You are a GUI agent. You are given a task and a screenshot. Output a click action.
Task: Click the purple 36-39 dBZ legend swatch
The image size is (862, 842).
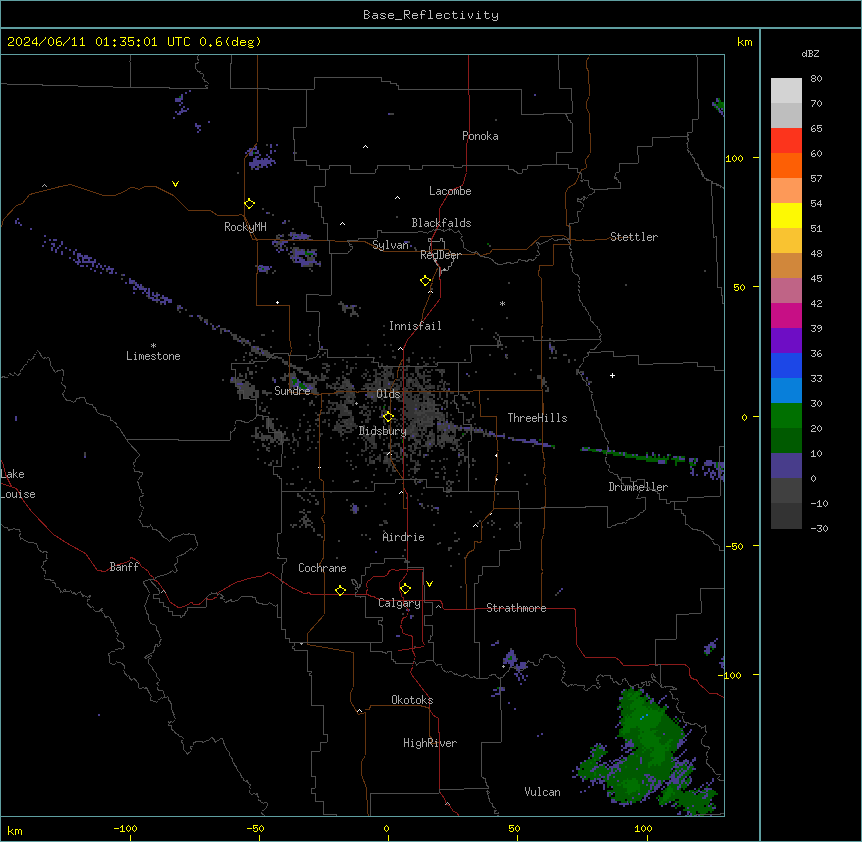[786, 340]
